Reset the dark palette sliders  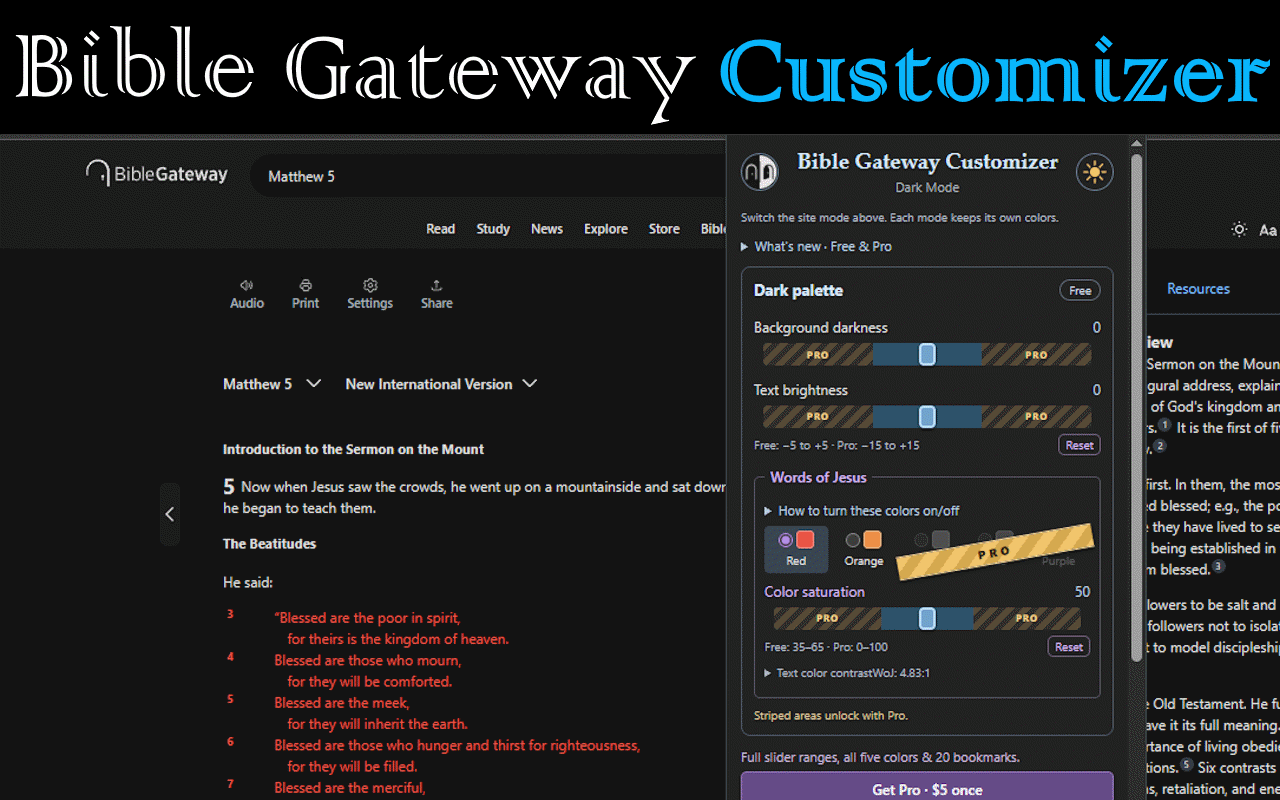click(1079, 445)
